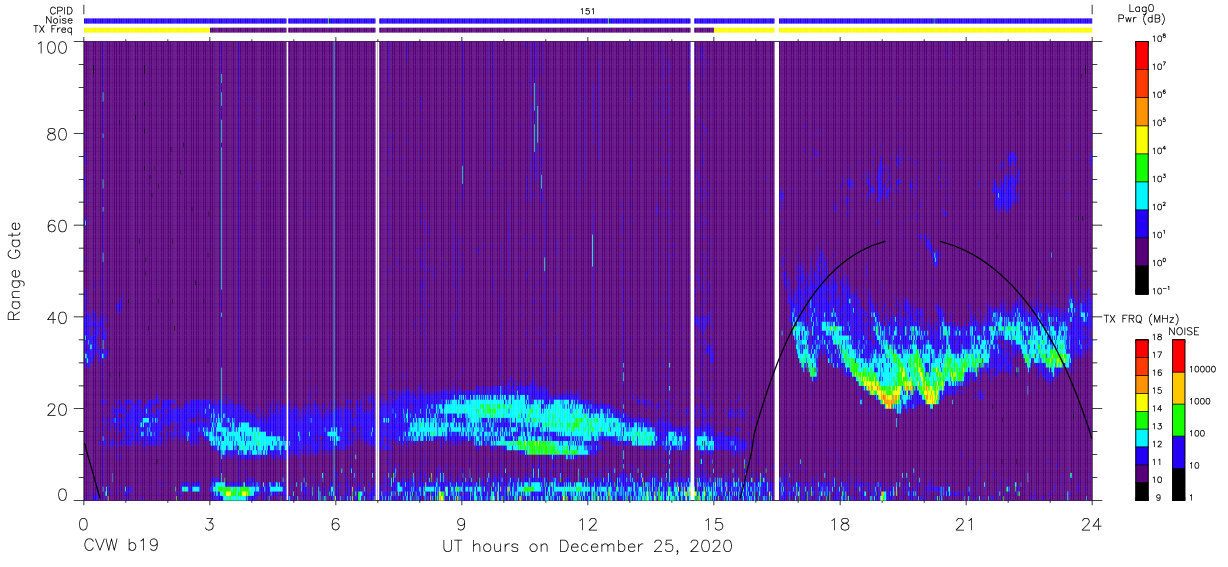Click the y-axis tick label '60'
1228x567 pixels.
tap(57, 225)
